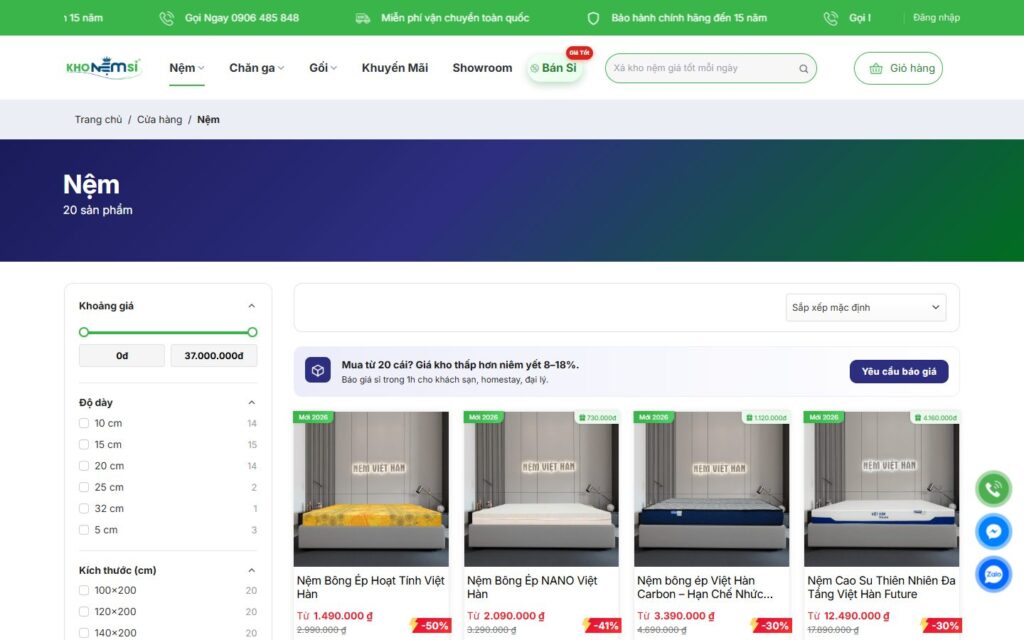Screen dimensions: 1024x640
Task: Click the Yêu cầu báo giá button
Action: point(899,371)
